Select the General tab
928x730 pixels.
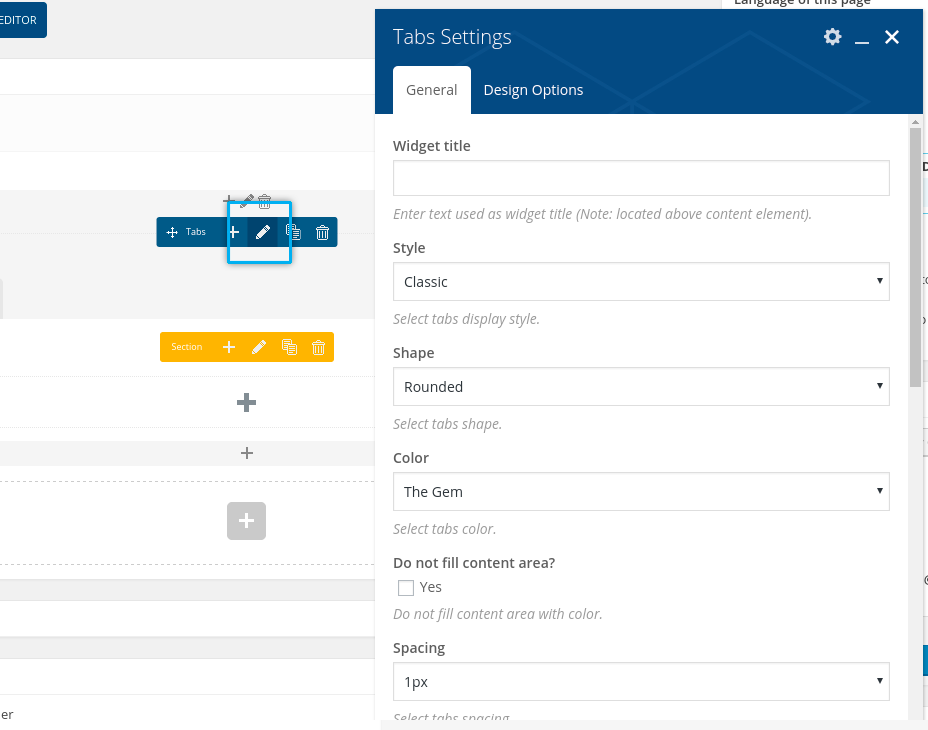(431, 90)
